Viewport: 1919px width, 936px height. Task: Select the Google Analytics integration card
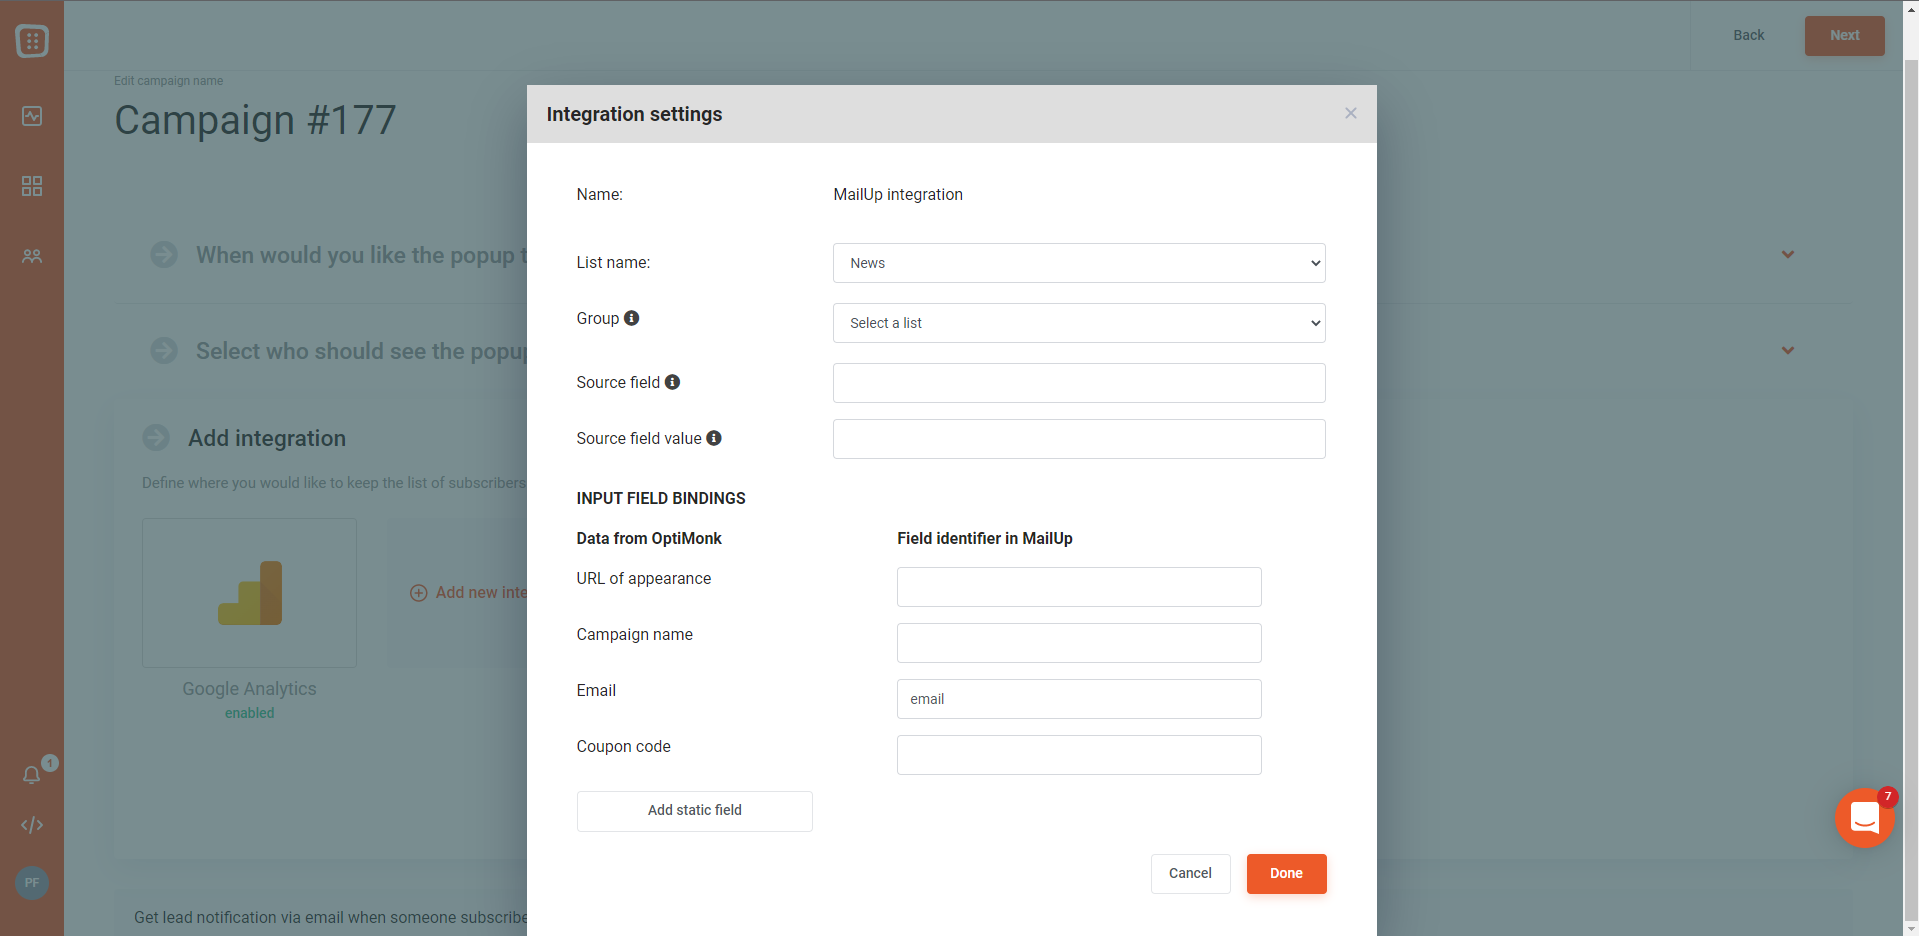click(249, 593)
